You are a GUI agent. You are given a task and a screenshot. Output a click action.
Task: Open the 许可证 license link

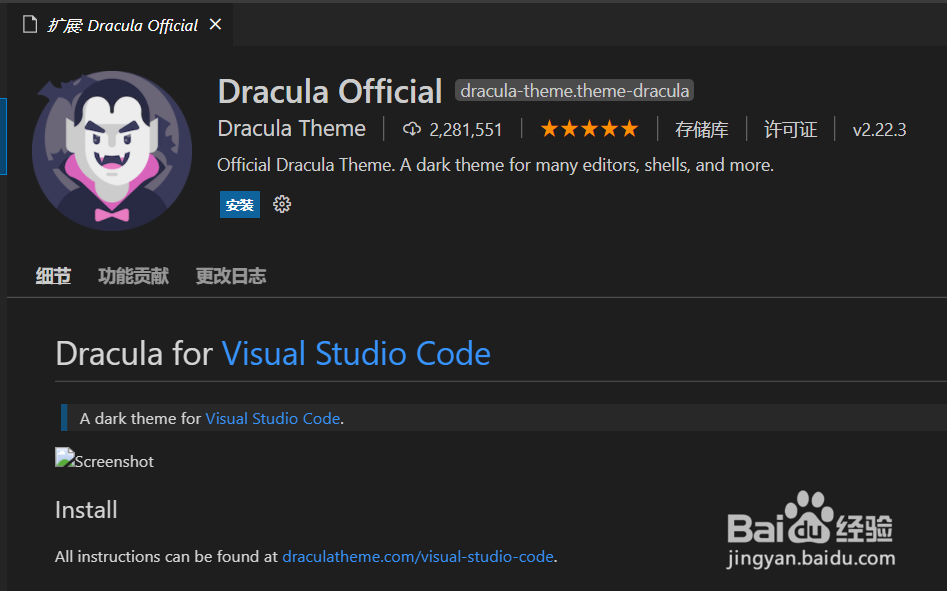point(791,129)
